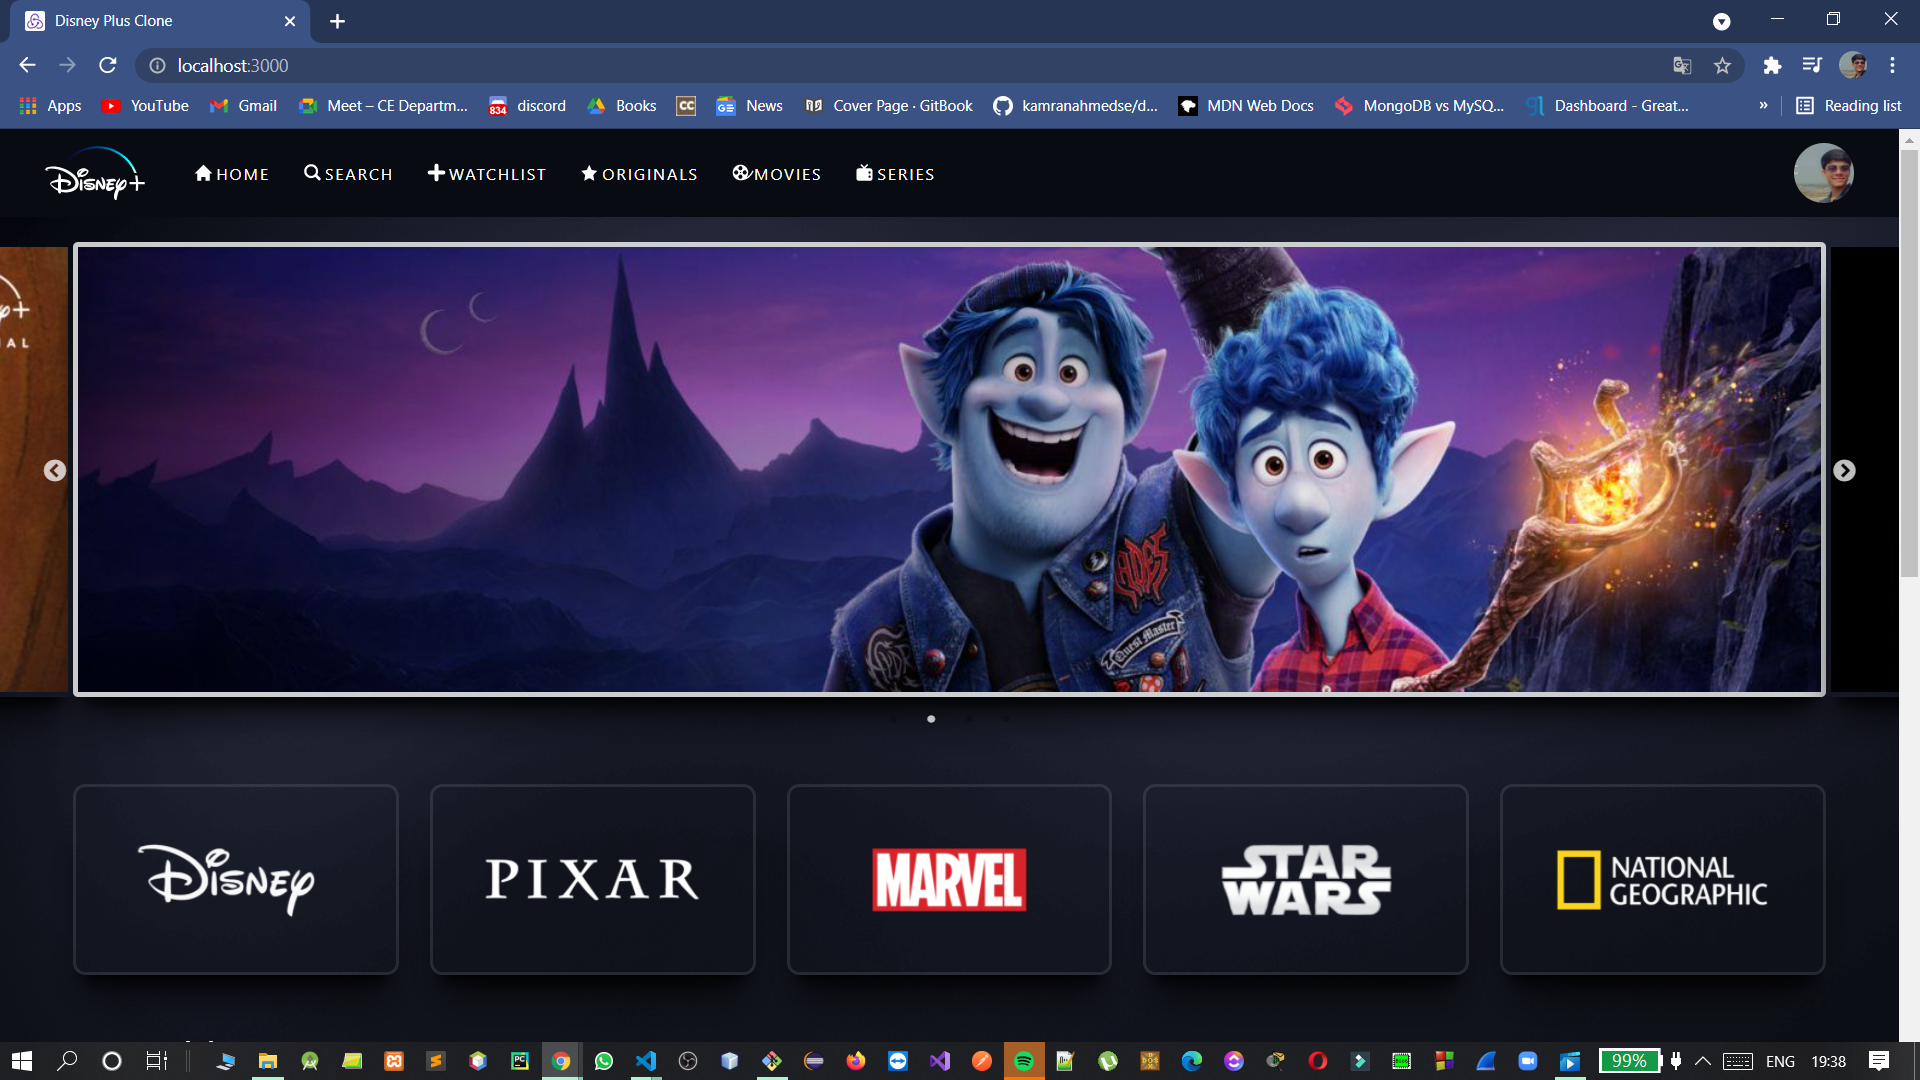The height and width of the screenshot is (1080, 1920).
Task: Show the previous carousel slide
Action: (55, 470)
